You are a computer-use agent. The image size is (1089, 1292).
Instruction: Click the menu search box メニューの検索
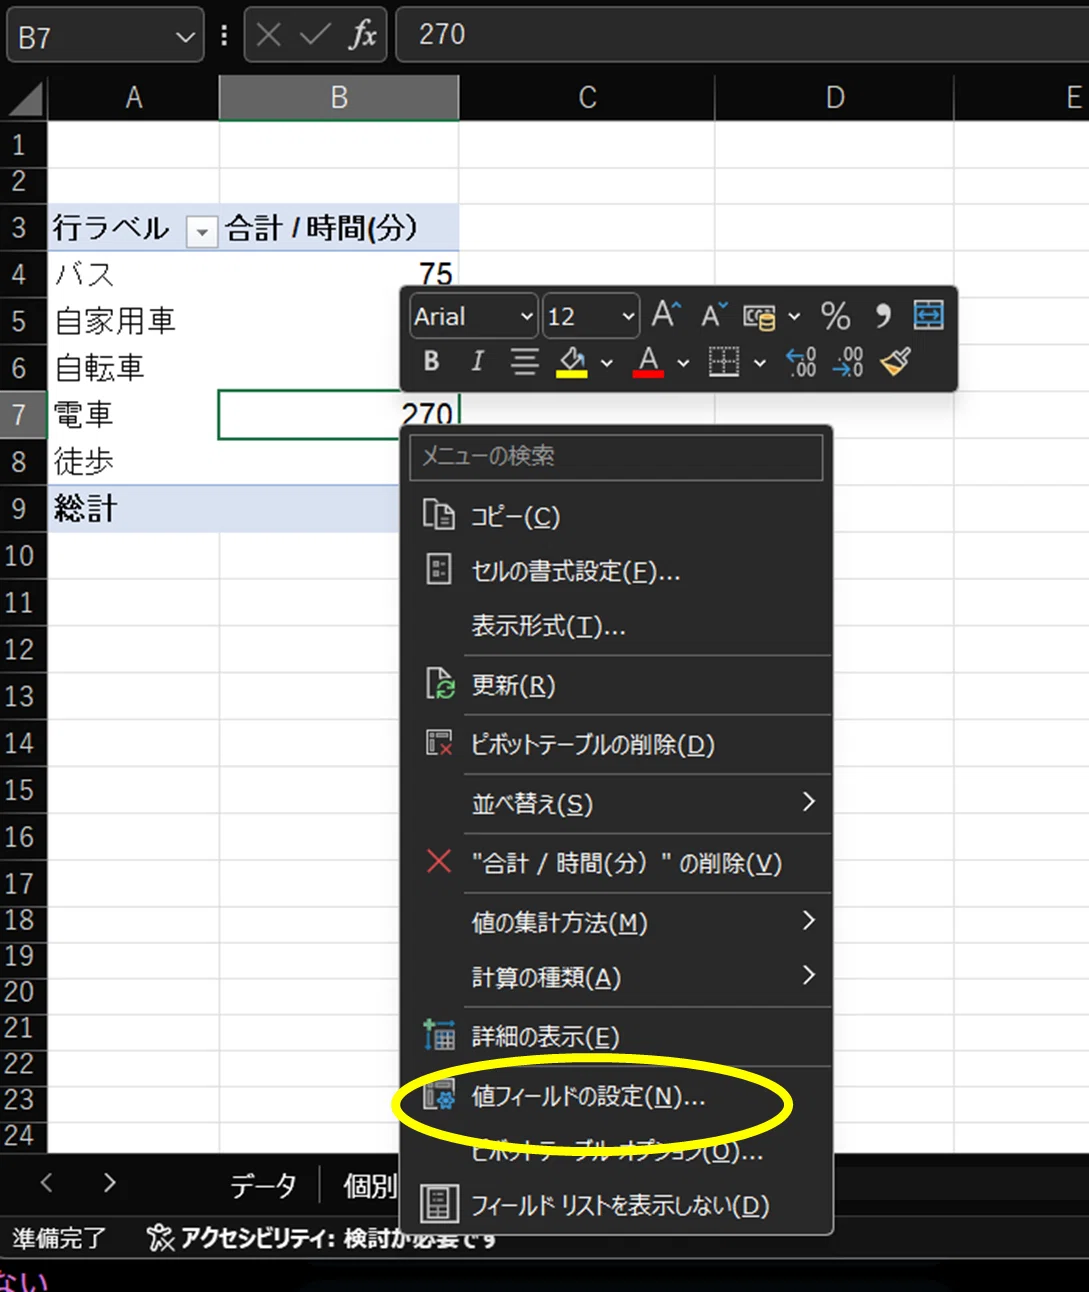(616, 456)
